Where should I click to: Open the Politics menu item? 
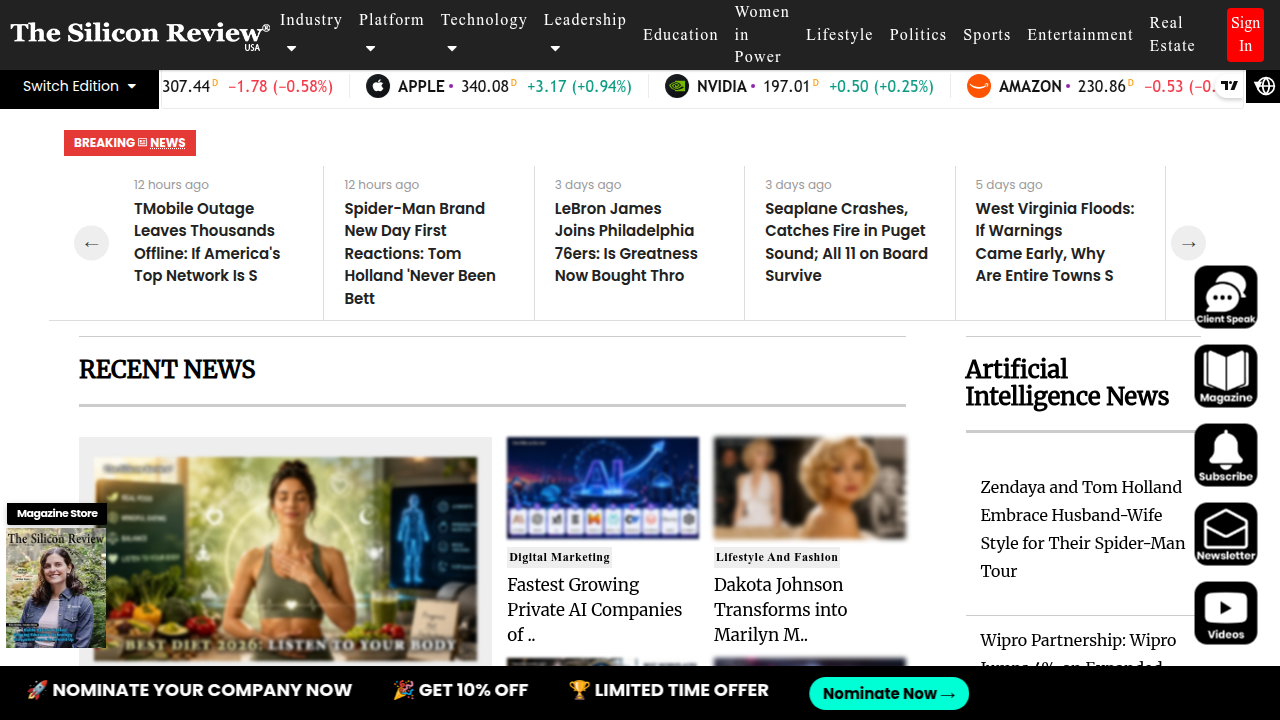coord(918,34)
